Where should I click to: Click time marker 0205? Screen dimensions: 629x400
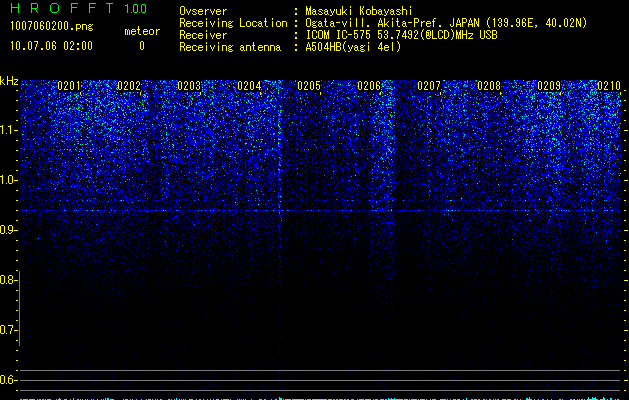tap(309, 86)
